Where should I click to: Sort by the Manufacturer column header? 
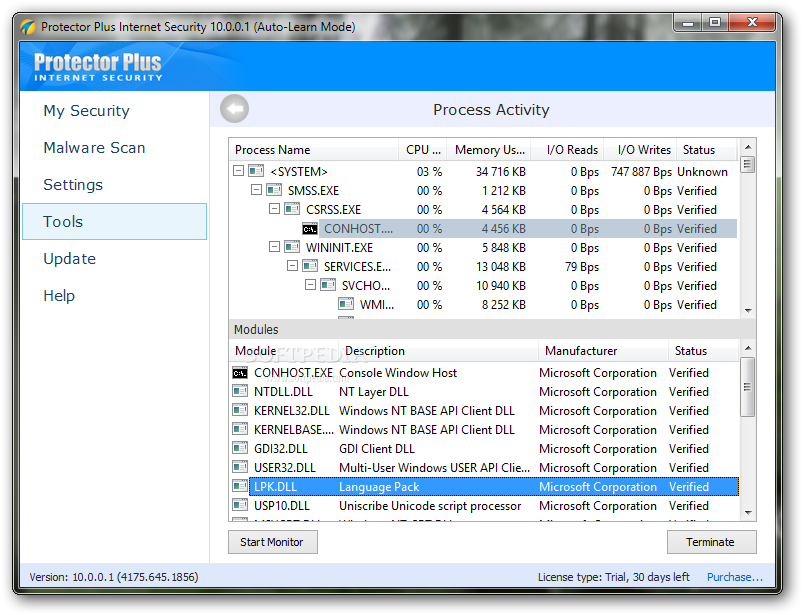603,351
